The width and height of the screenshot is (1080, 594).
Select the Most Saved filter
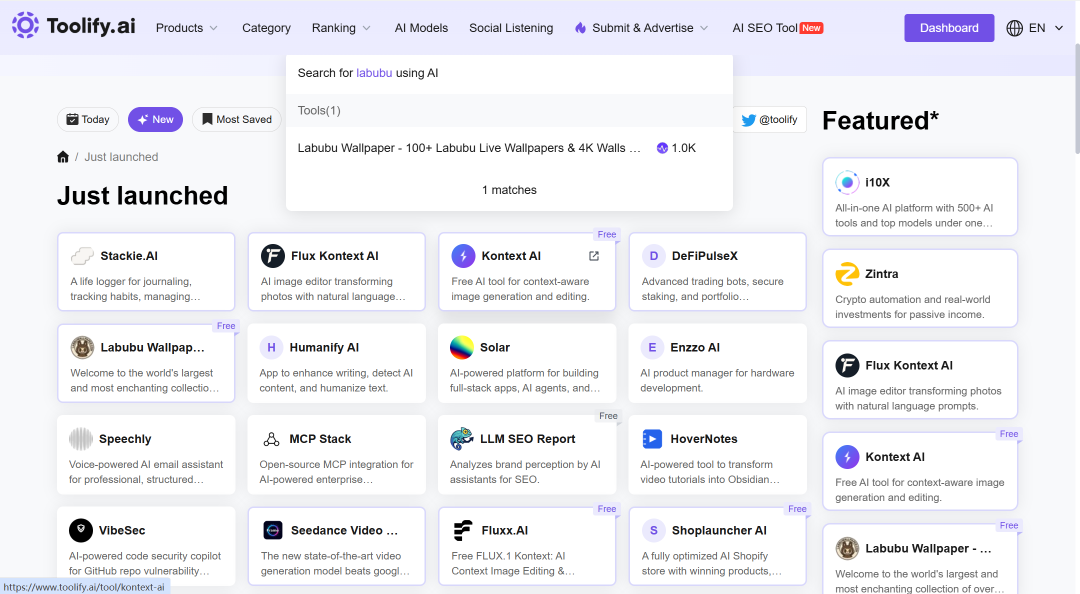237,119
